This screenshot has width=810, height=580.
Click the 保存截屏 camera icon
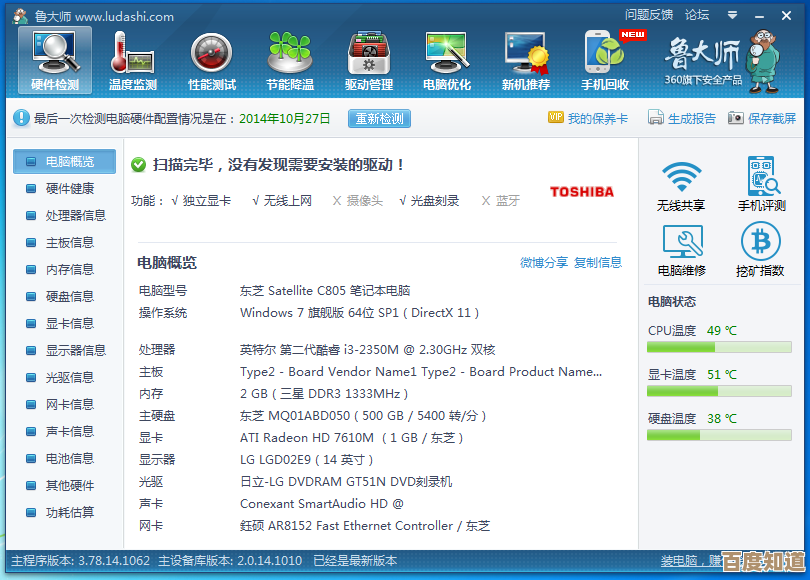click(x=736, y=118)
